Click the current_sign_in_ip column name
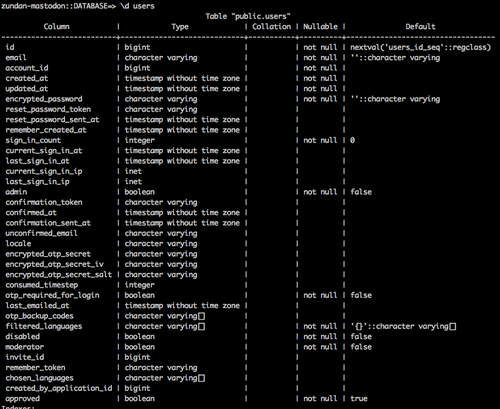The image size is (500, 409). point(44,171)
